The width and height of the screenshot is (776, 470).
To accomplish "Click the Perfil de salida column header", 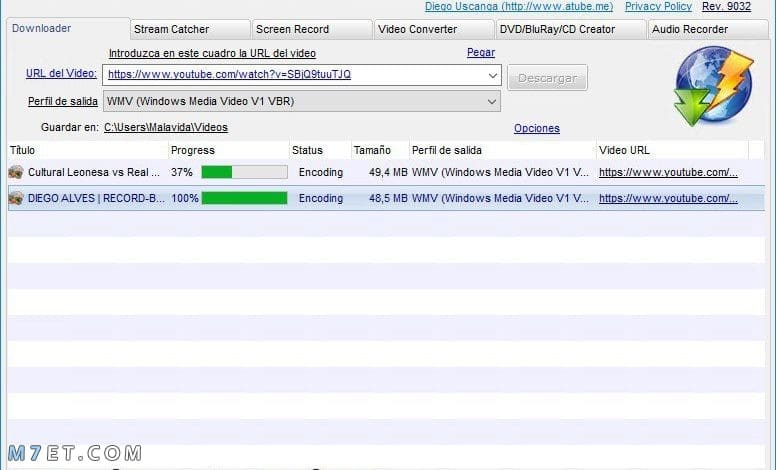I will pyautogui.click(x=502, y=150).
